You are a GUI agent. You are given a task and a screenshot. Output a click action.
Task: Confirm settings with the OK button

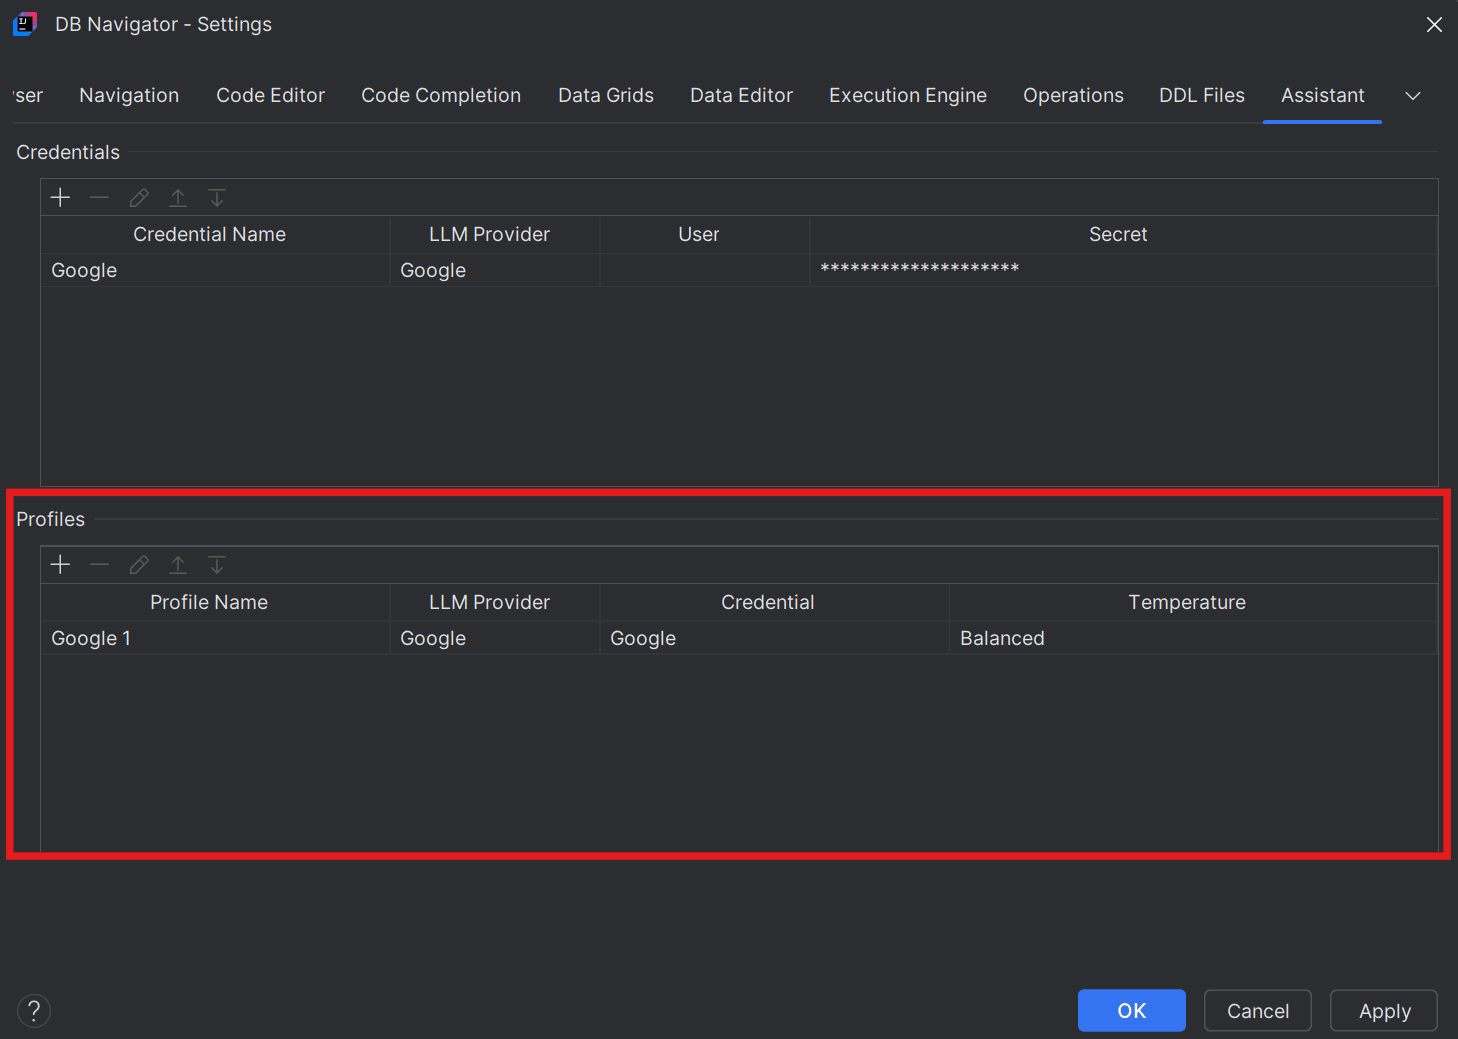tap(1132, 1011)
